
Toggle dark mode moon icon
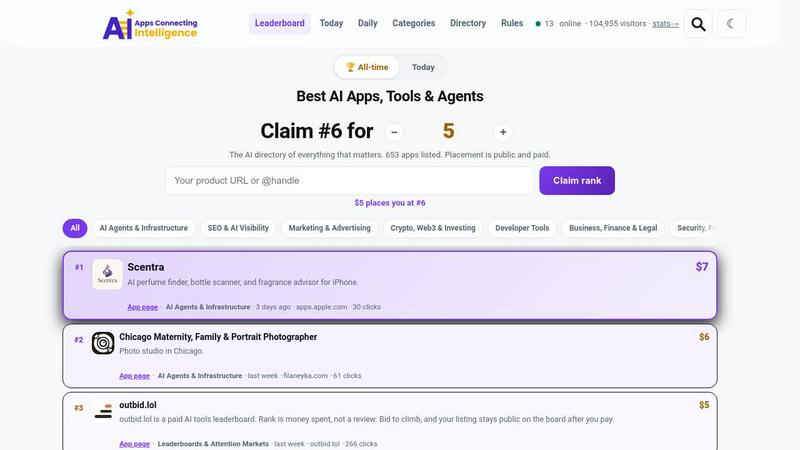click(731, 24)
